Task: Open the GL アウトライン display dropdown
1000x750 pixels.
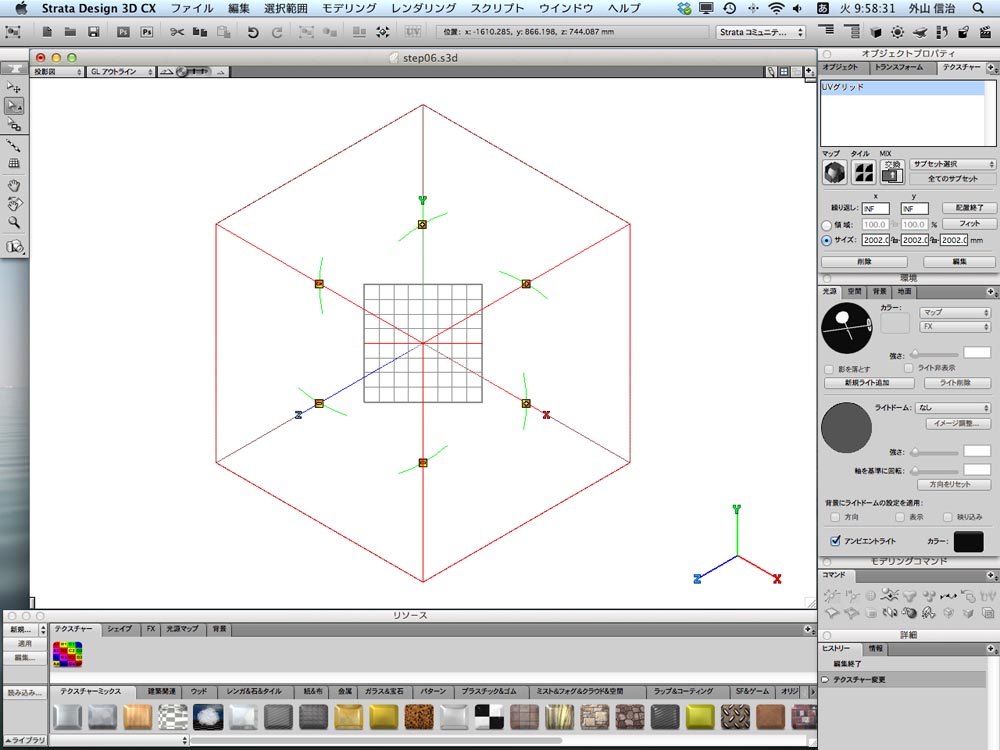Action: [121, 72]
